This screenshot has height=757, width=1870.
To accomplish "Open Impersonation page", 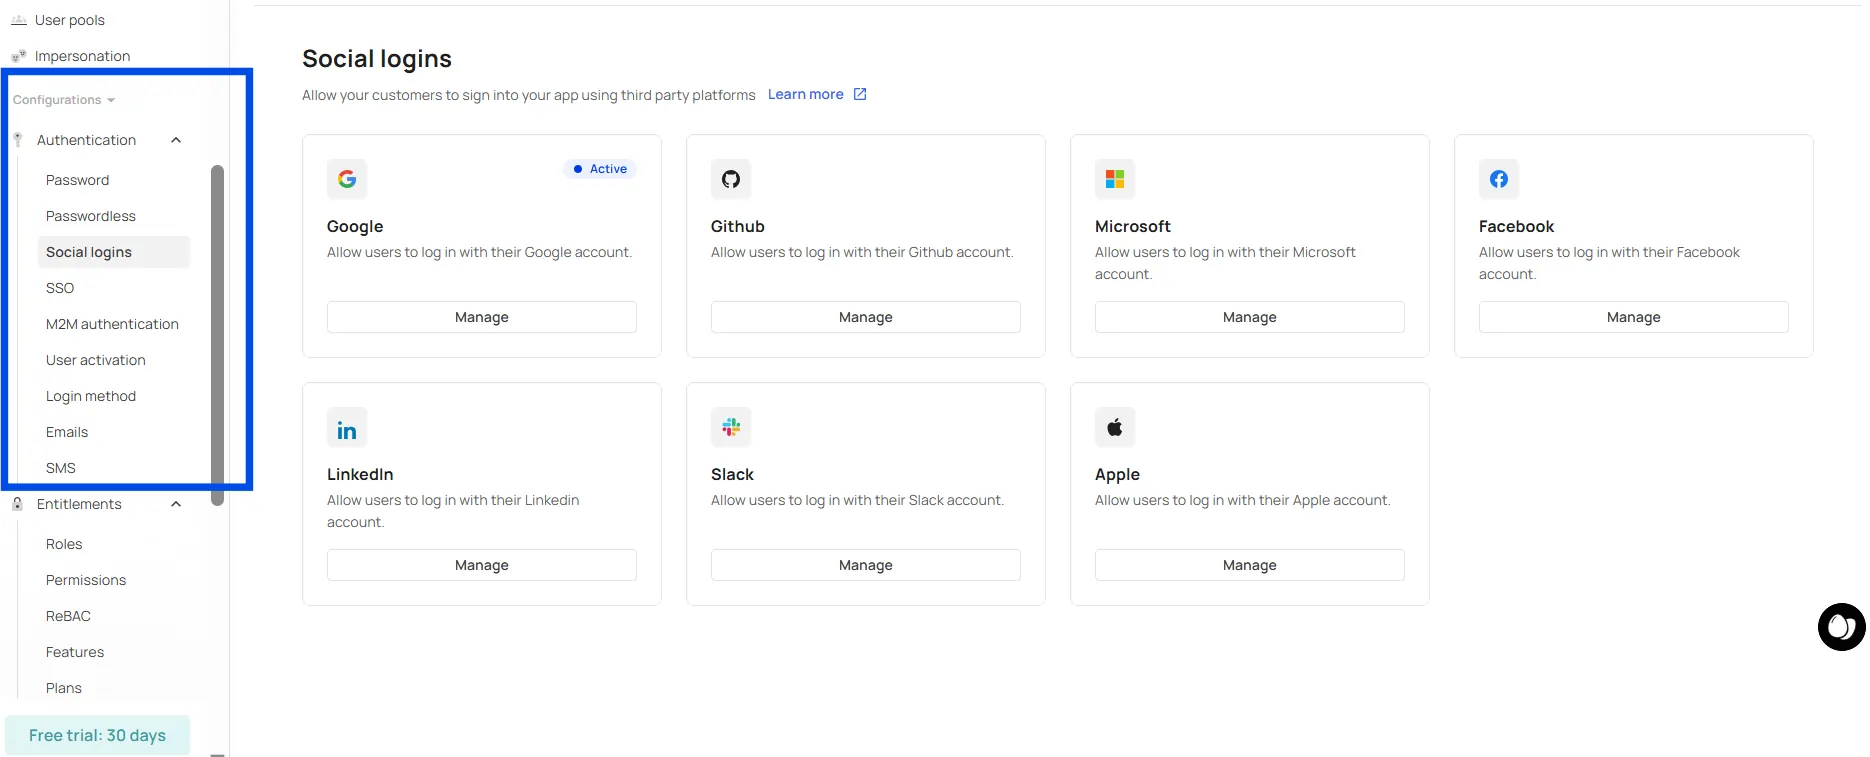I will (82, 56).
